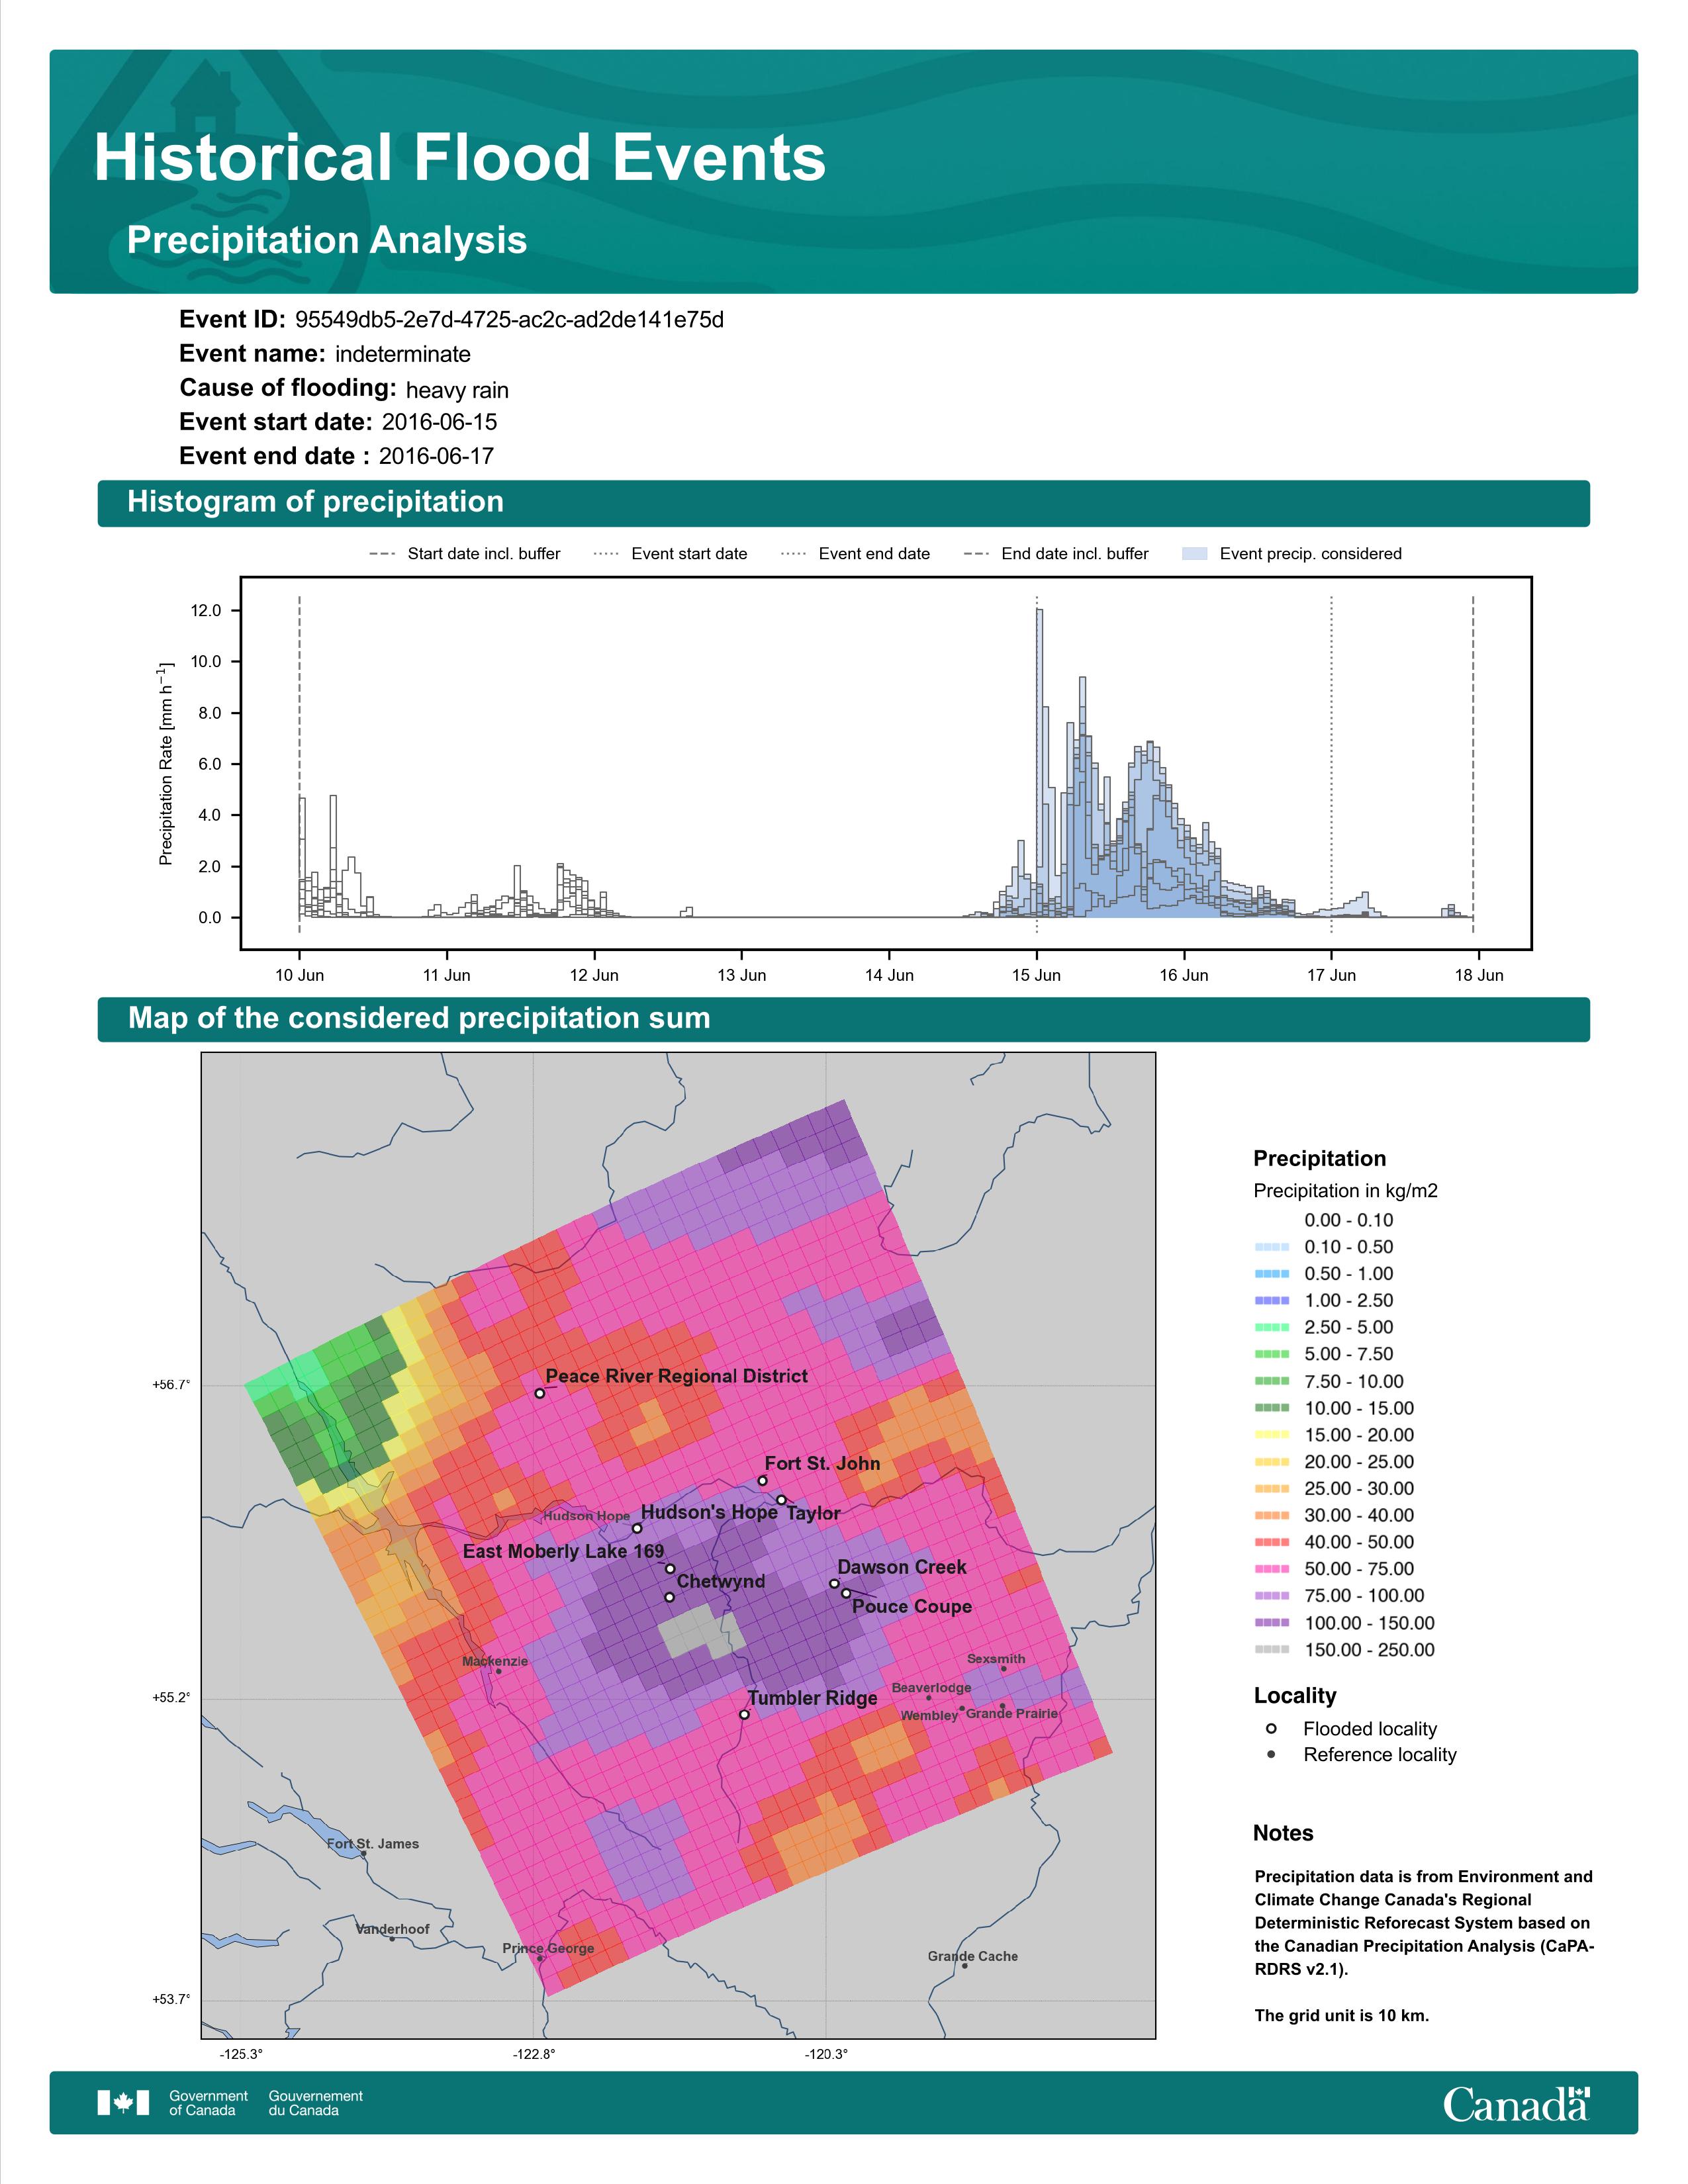Image resolution: width=1688 pixels, height=2184 pixels.
Task: Click the Beaverlodge map label
Action: 932,1687
